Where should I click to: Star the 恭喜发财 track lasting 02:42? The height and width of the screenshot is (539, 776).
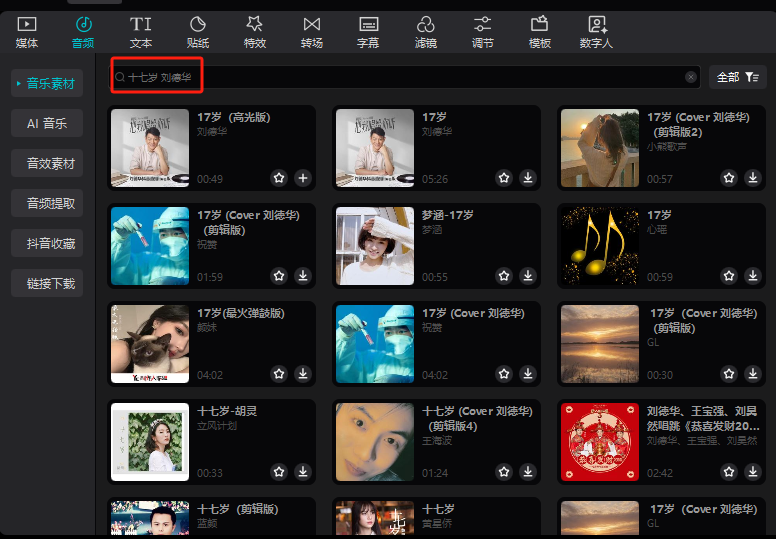click(x=729, y=472)
